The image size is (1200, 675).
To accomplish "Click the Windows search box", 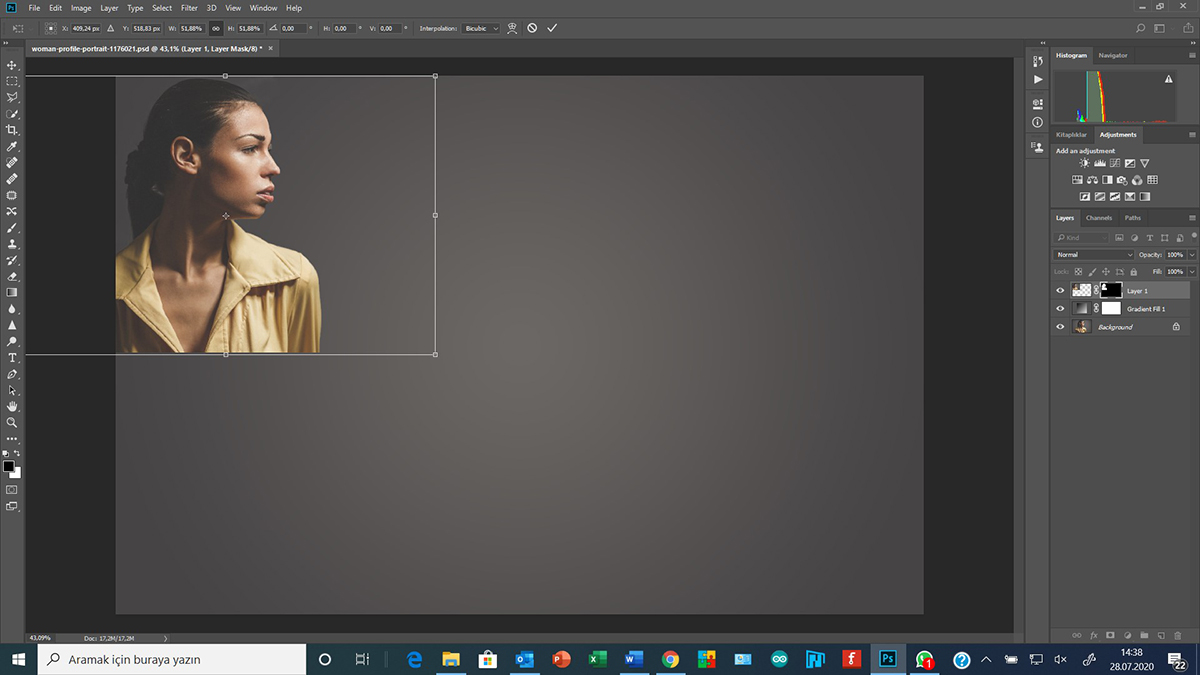I will pyautogui.click(x=172, y=660).
